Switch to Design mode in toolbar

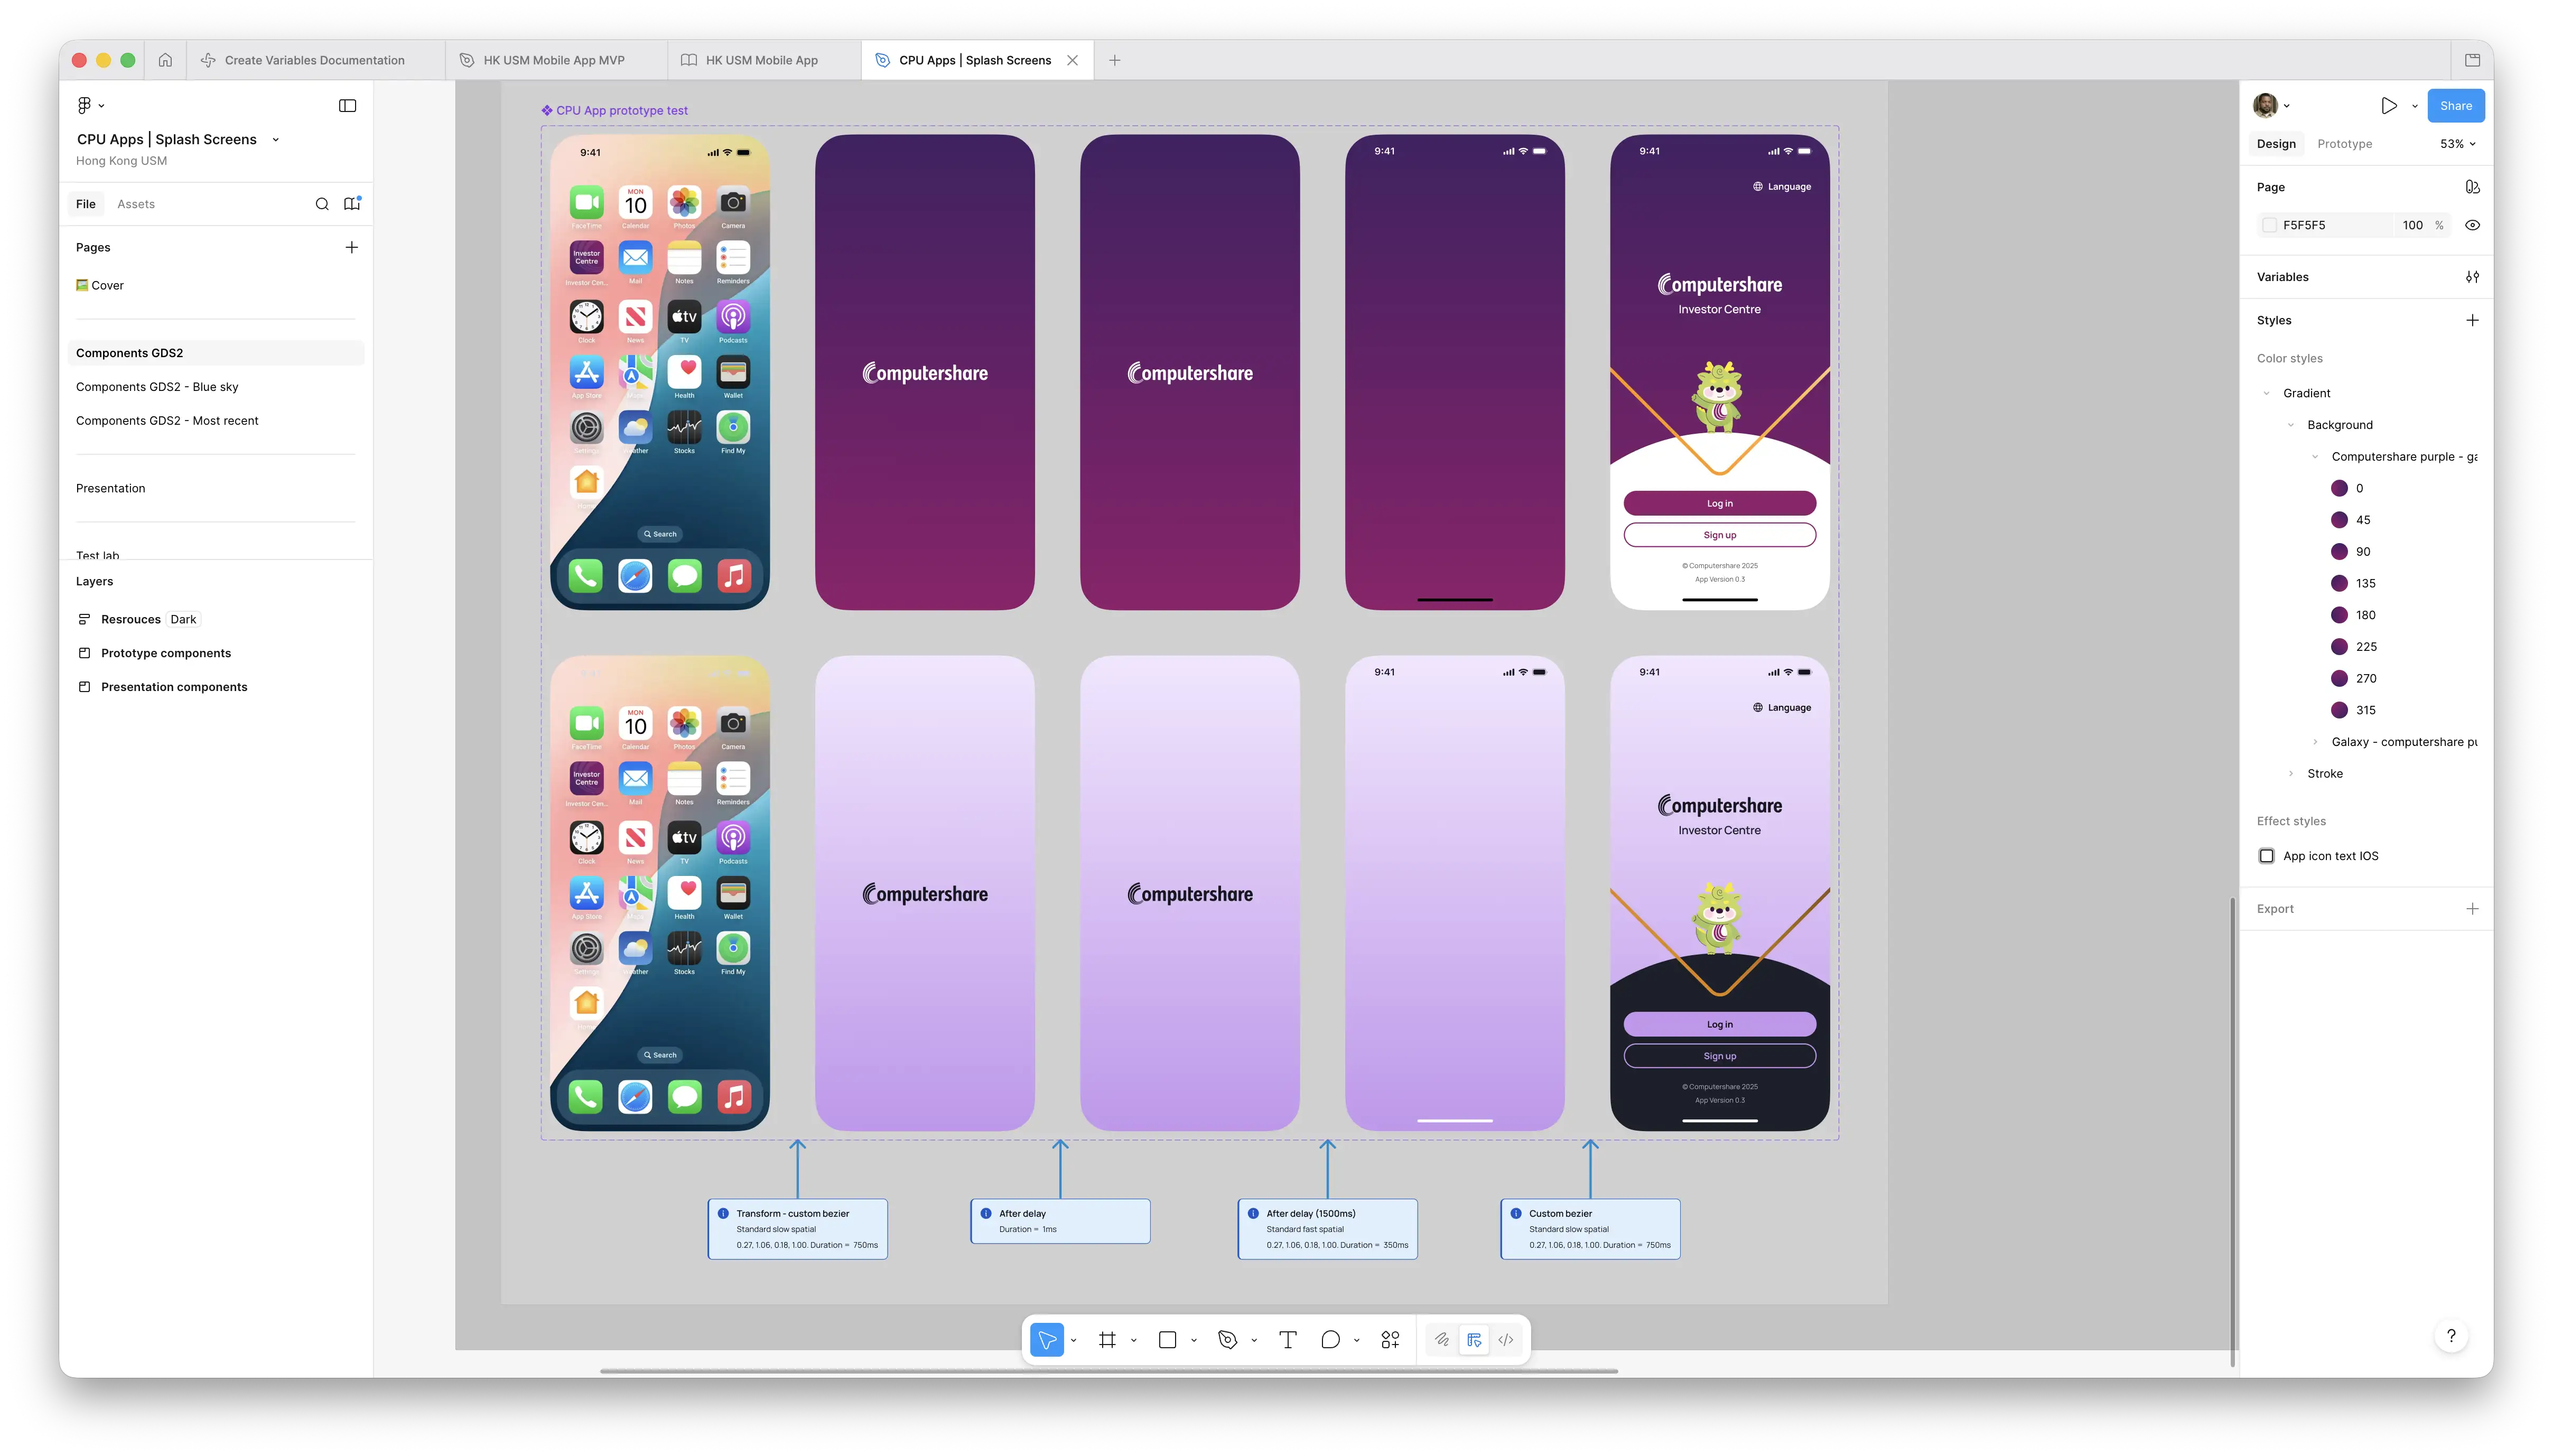tap(1474, 1340)
